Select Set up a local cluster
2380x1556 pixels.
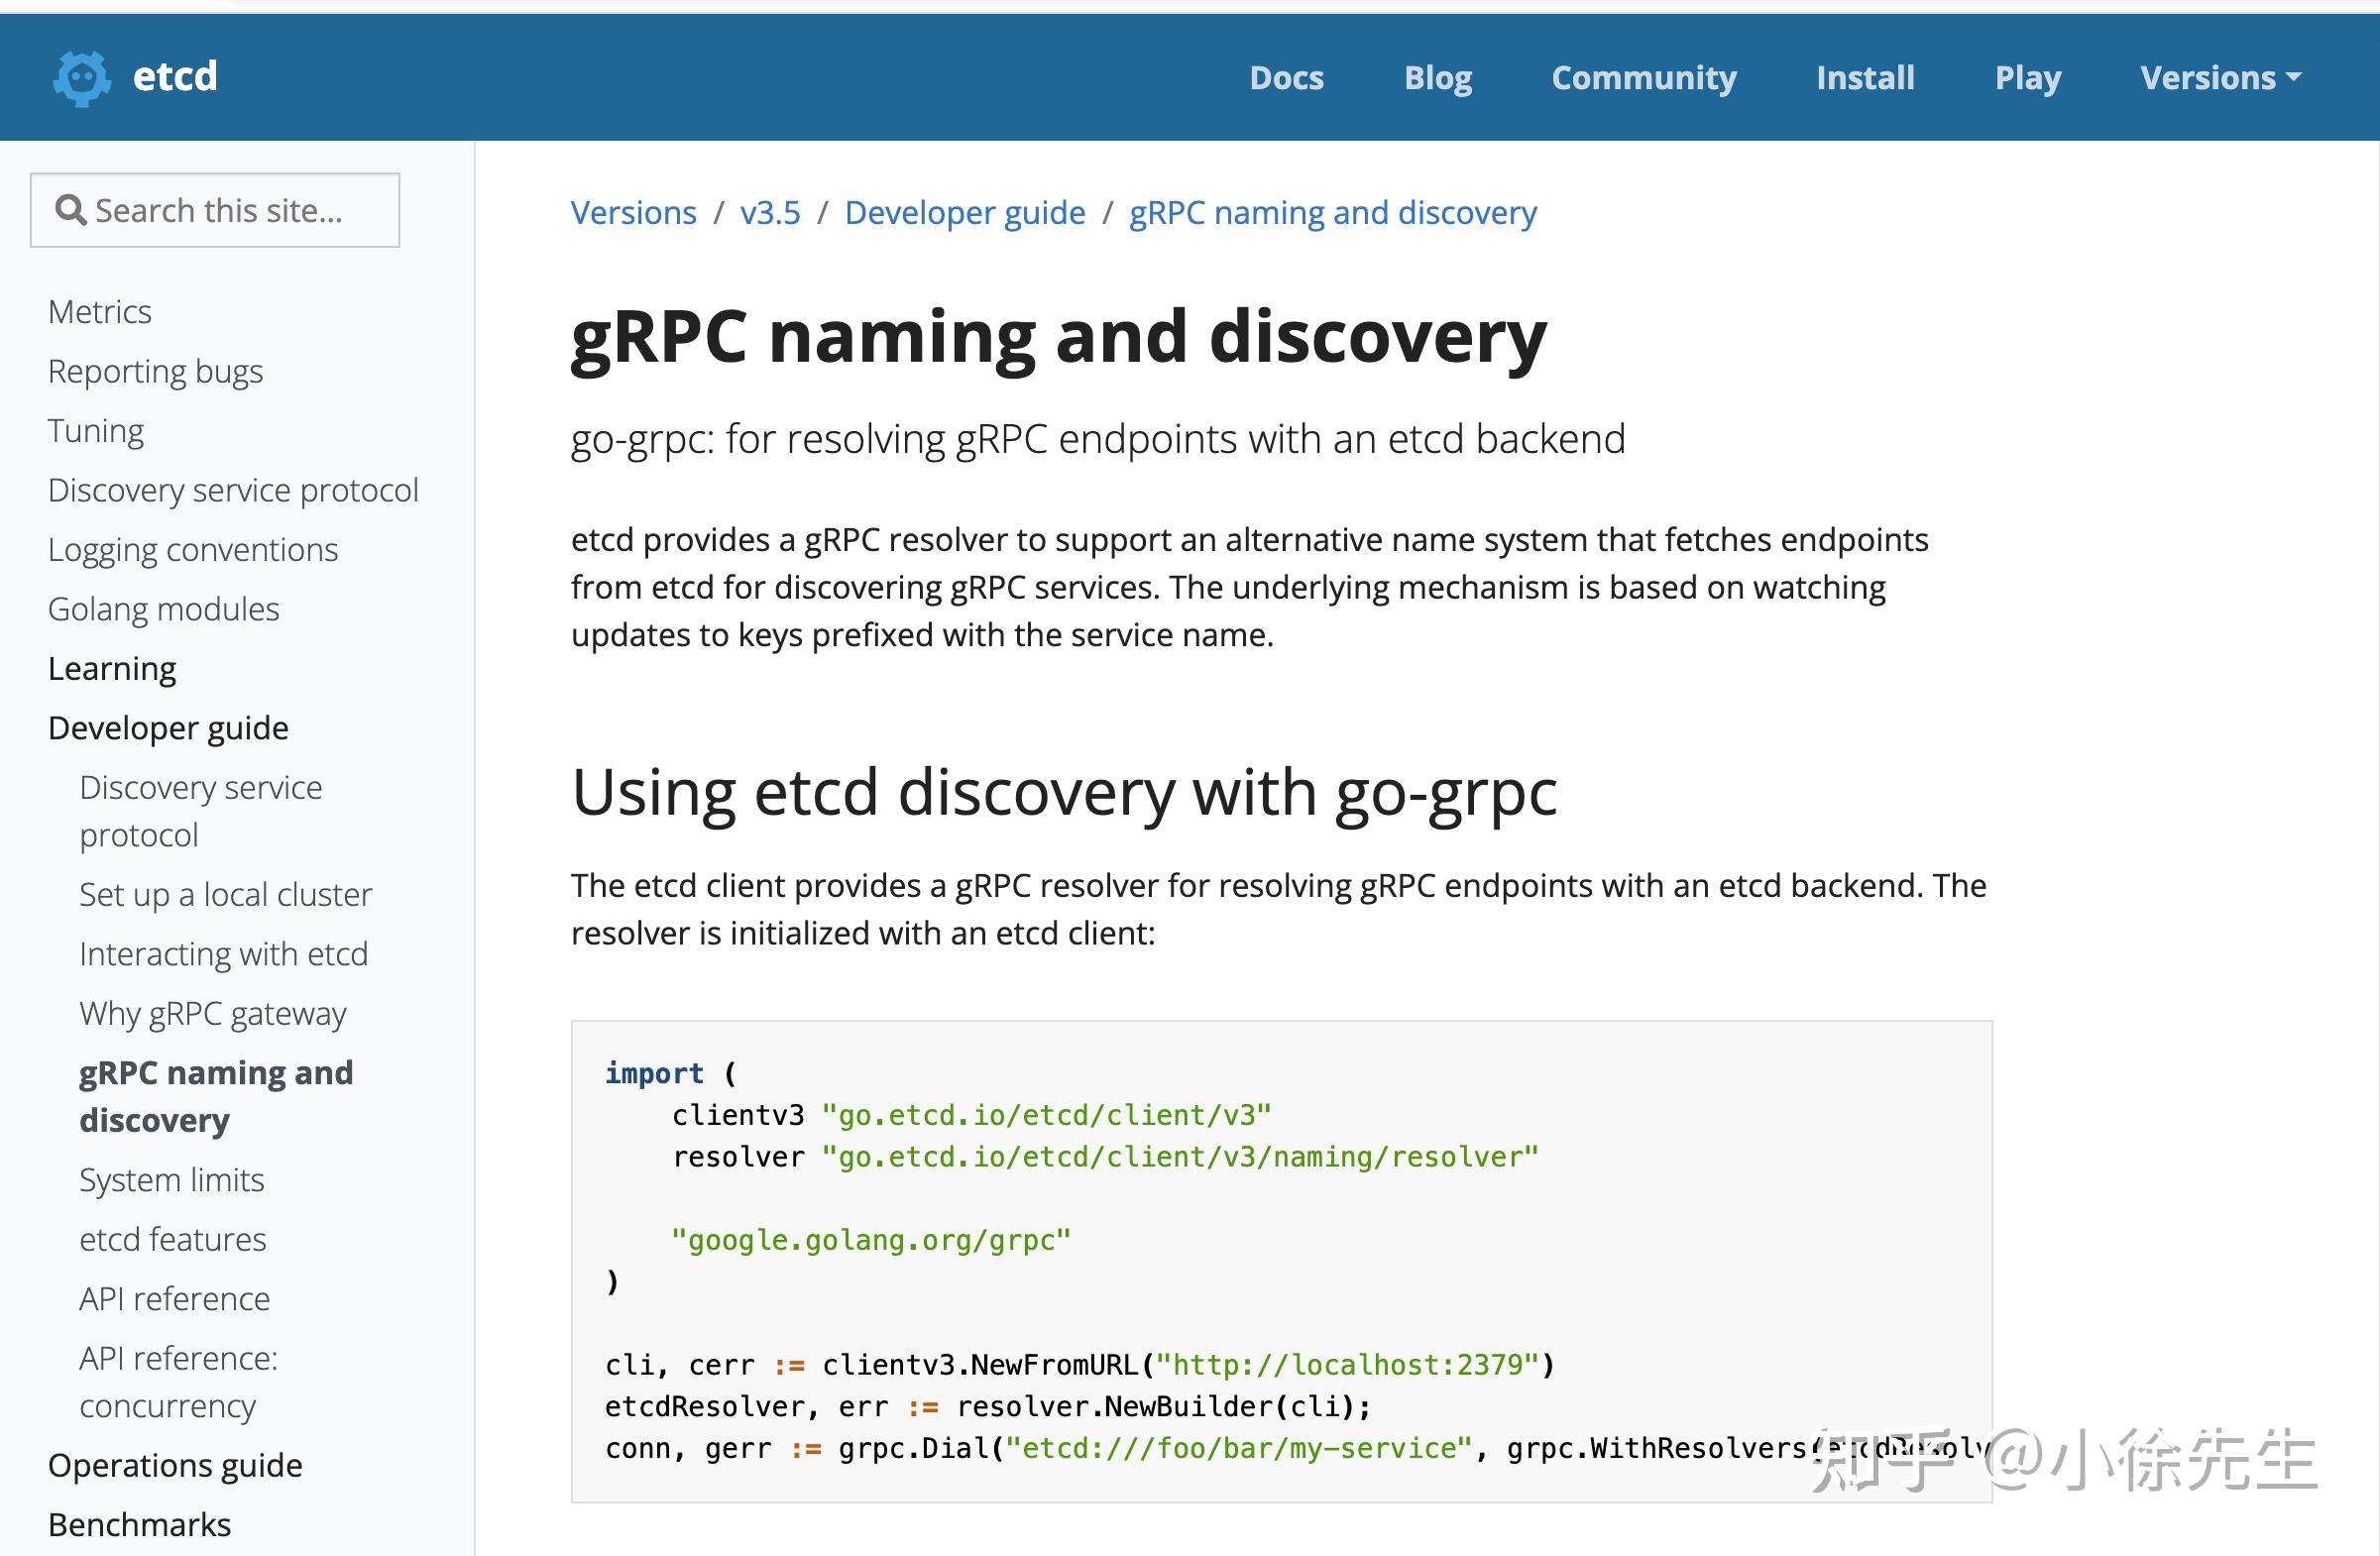coord(225,894)
